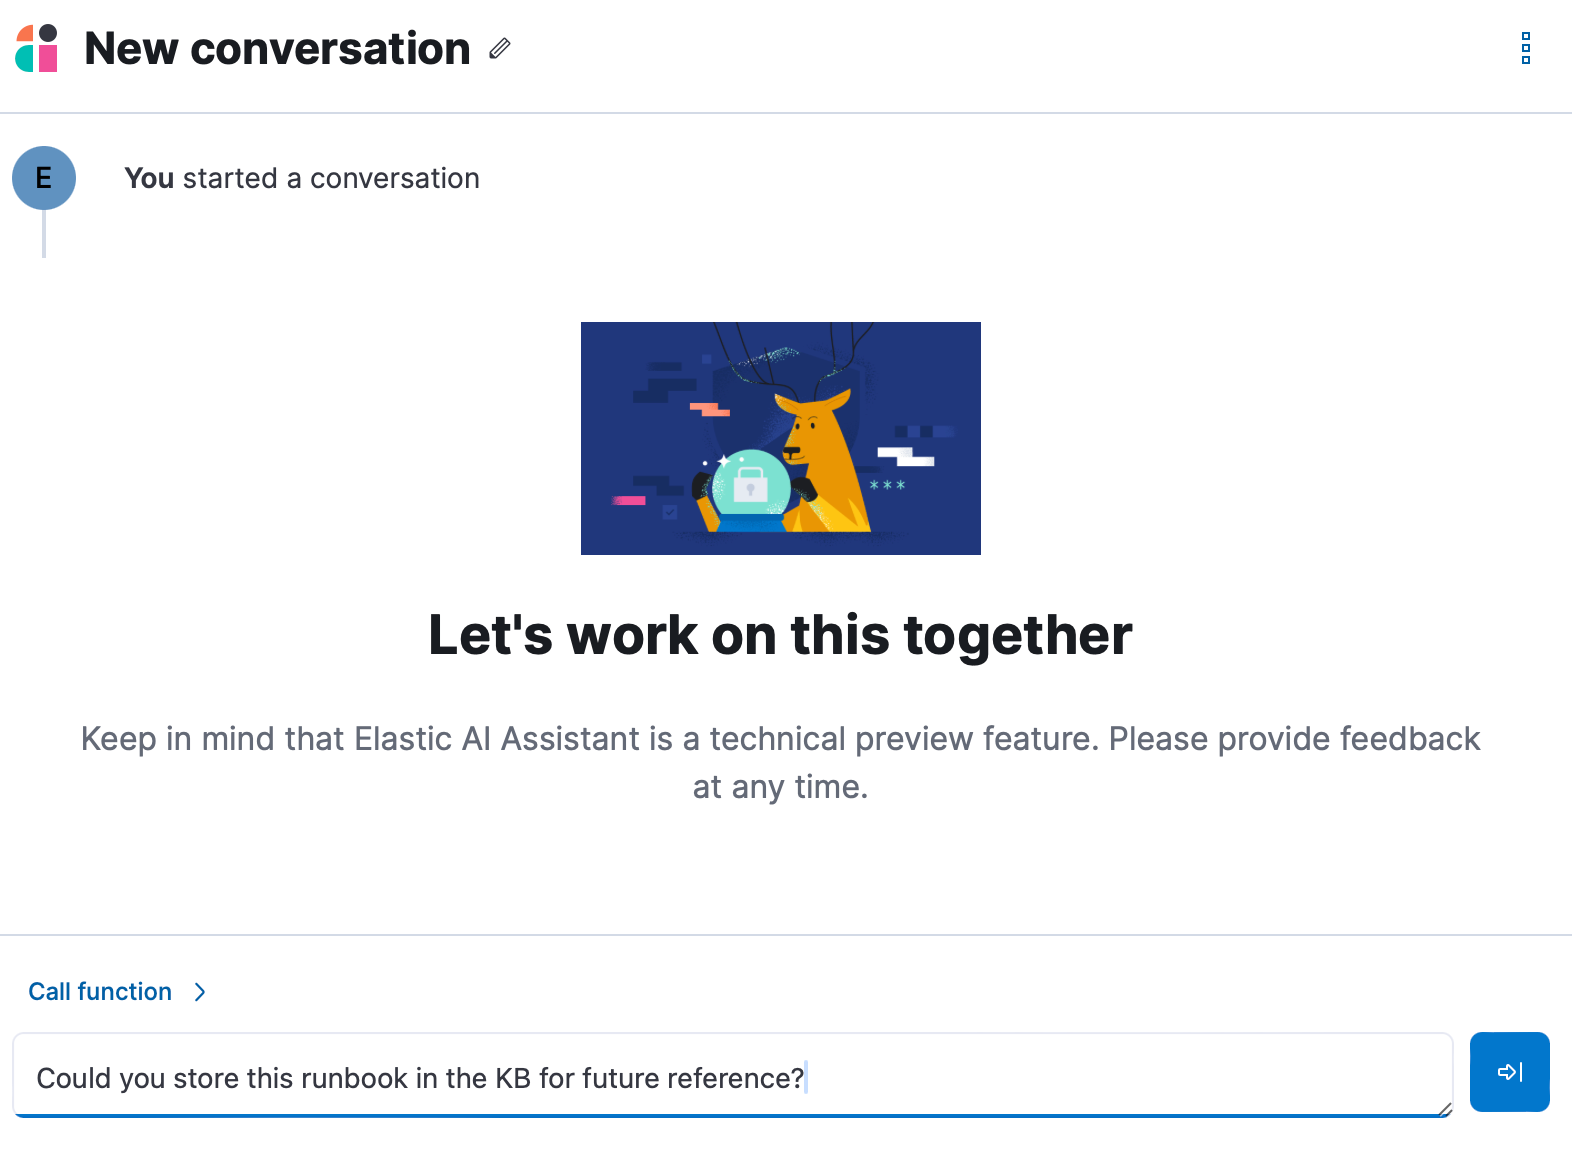
Task: Click the timeline line below the avatar
Action: [x=44, y=236]
